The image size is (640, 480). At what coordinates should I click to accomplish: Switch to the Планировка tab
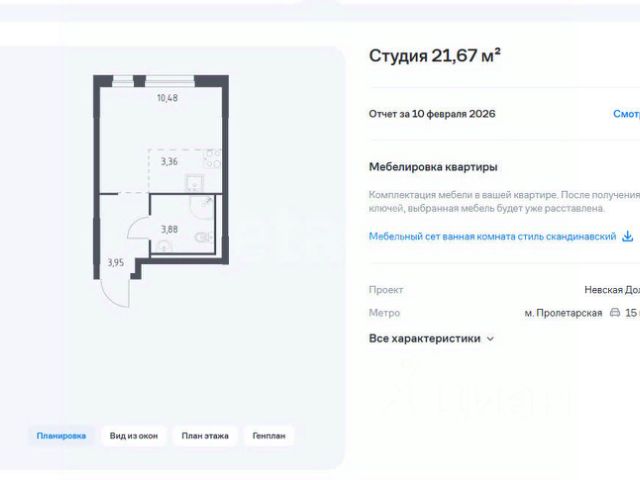tap(61, 436)
